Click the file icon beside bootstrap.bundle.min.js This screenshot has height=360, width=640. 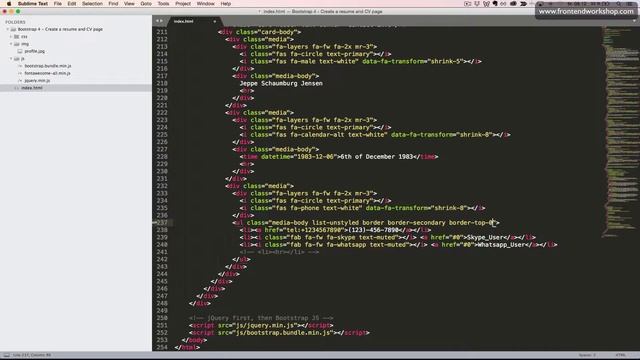click(20, 66)
